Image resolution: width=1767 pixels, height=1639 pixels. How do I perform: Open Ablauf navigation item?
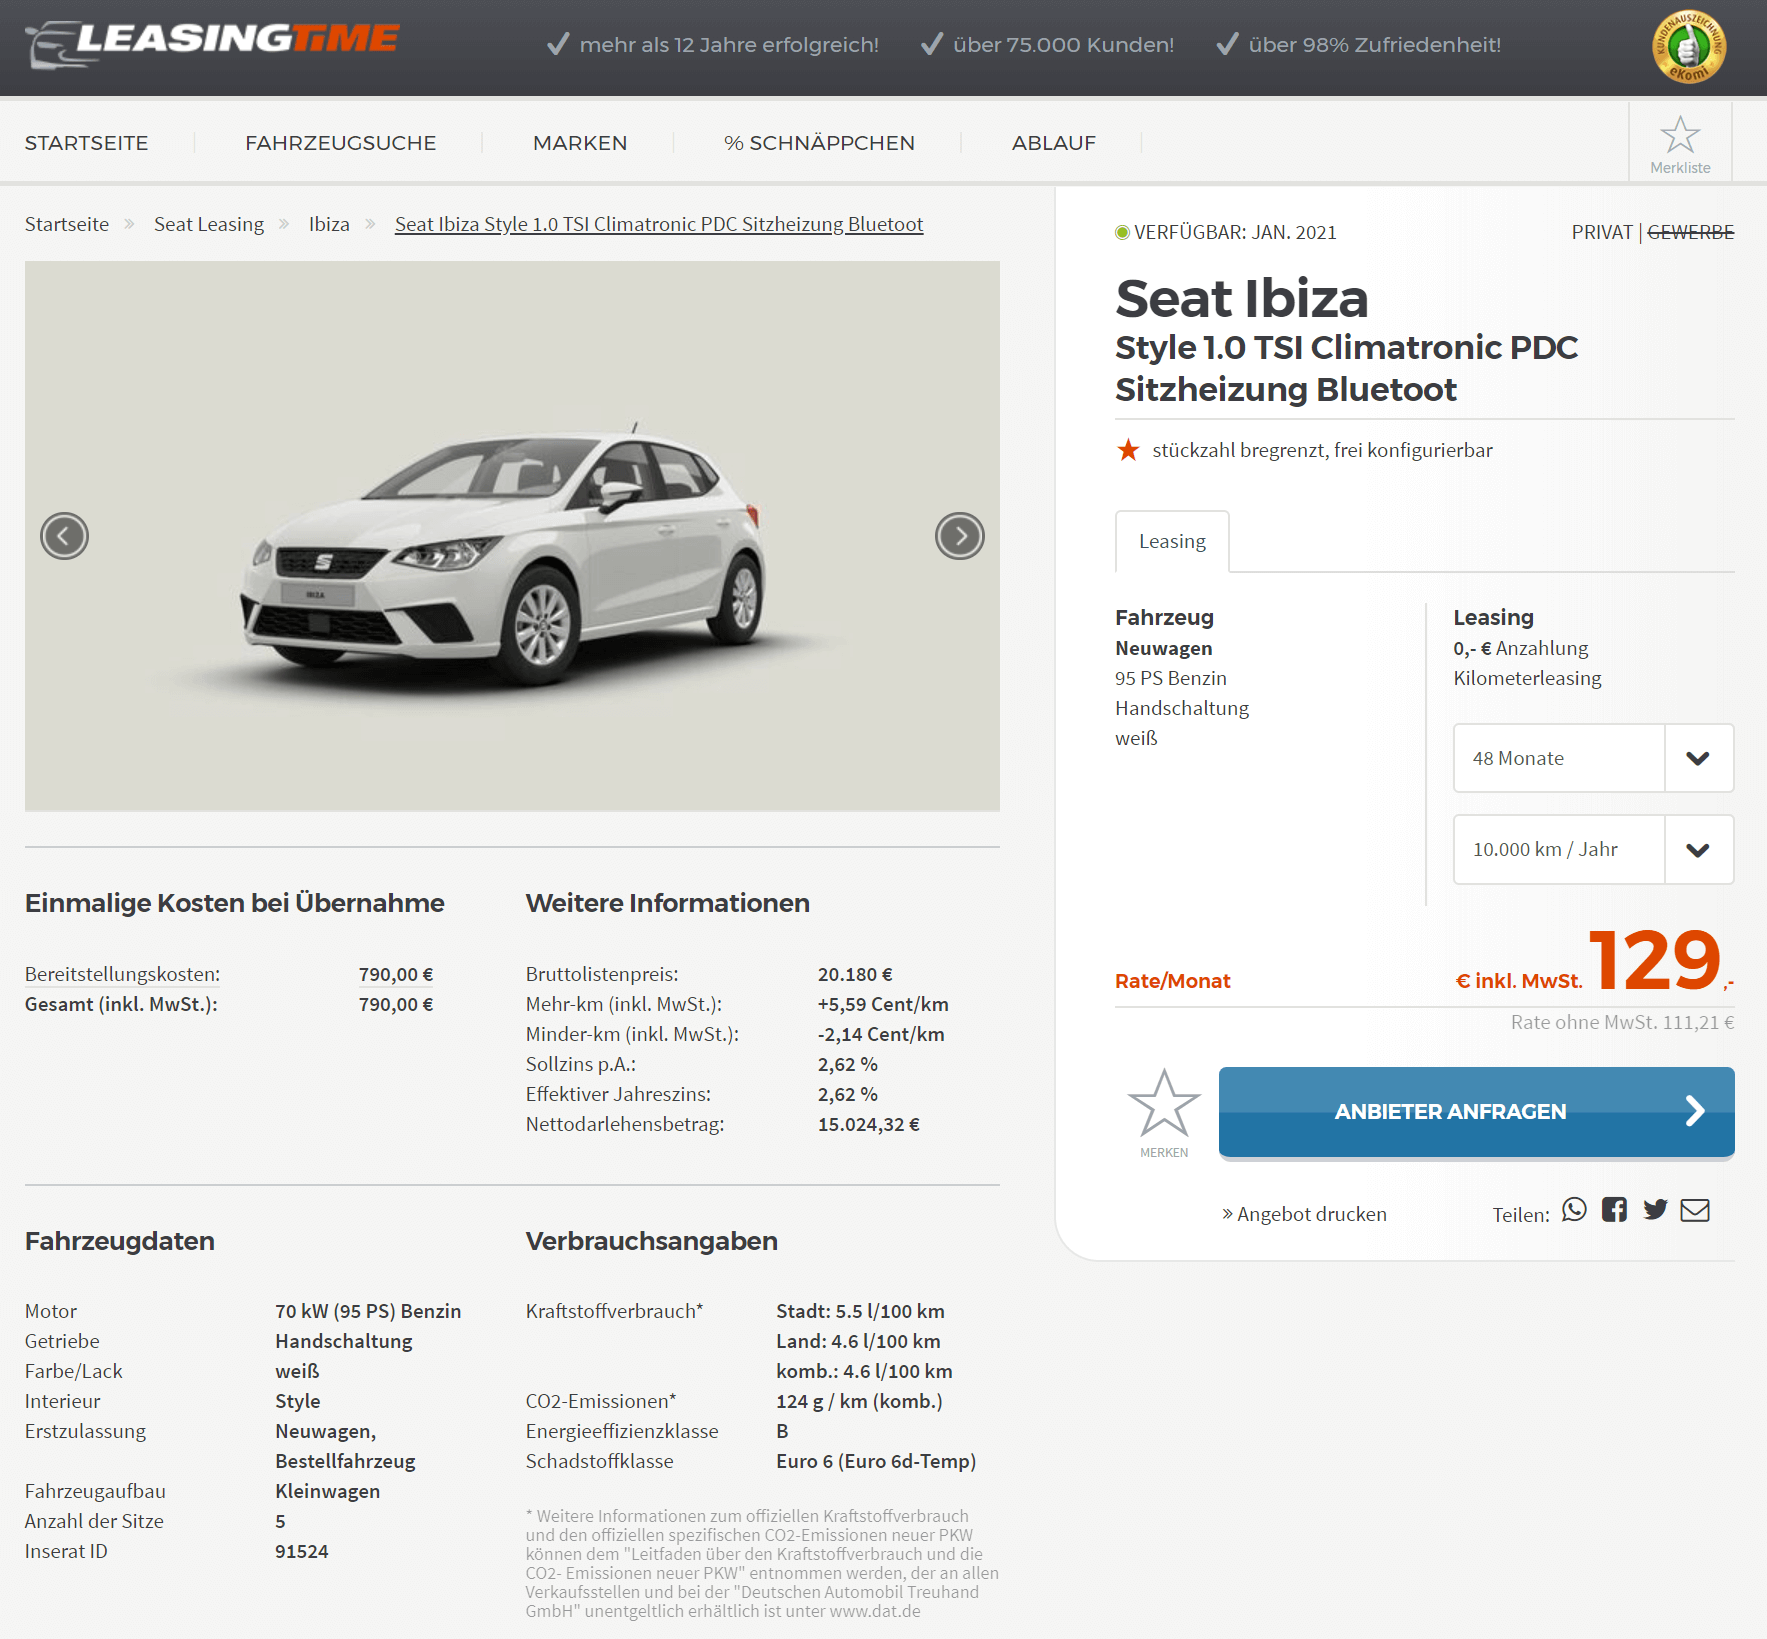tap(1053, 143)
